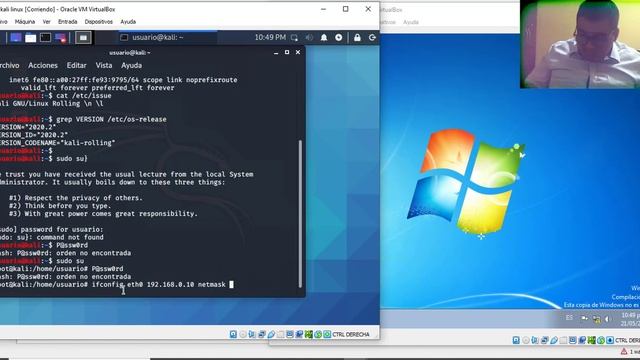This screenshot has height=360, width=640.
Task: Open the terminal launcher in Kali panel
Action: [45, 38]
